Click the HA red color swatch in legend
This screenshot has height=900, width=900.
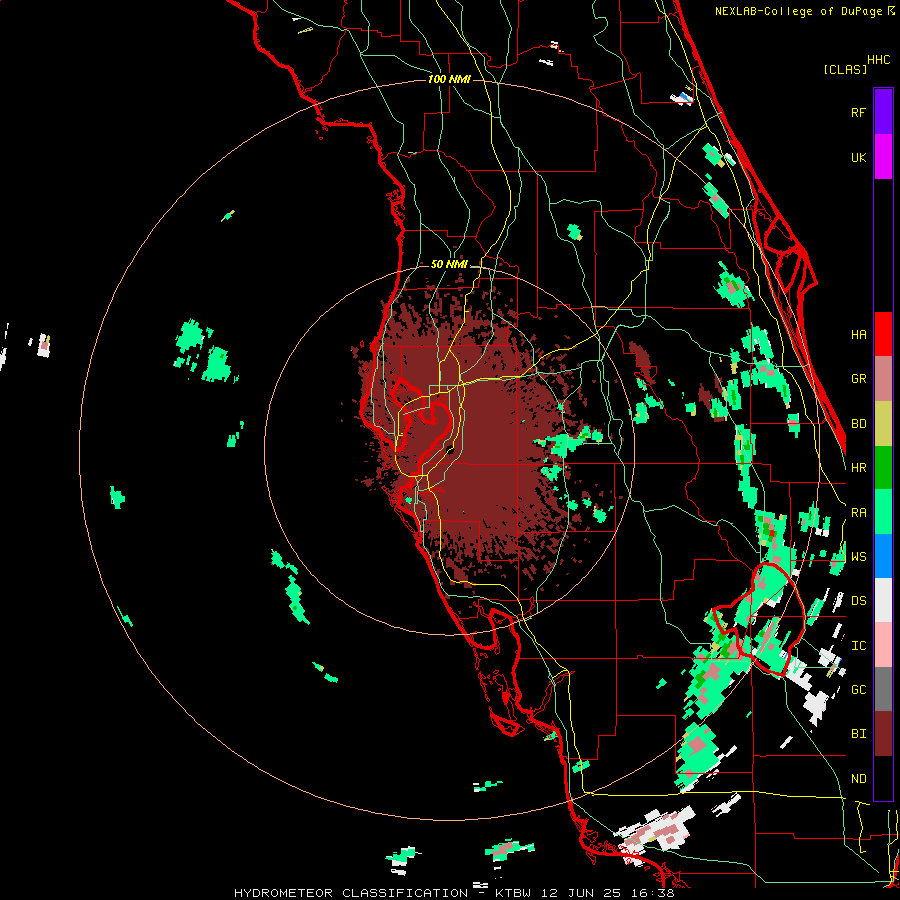click(x=883, y=334)
